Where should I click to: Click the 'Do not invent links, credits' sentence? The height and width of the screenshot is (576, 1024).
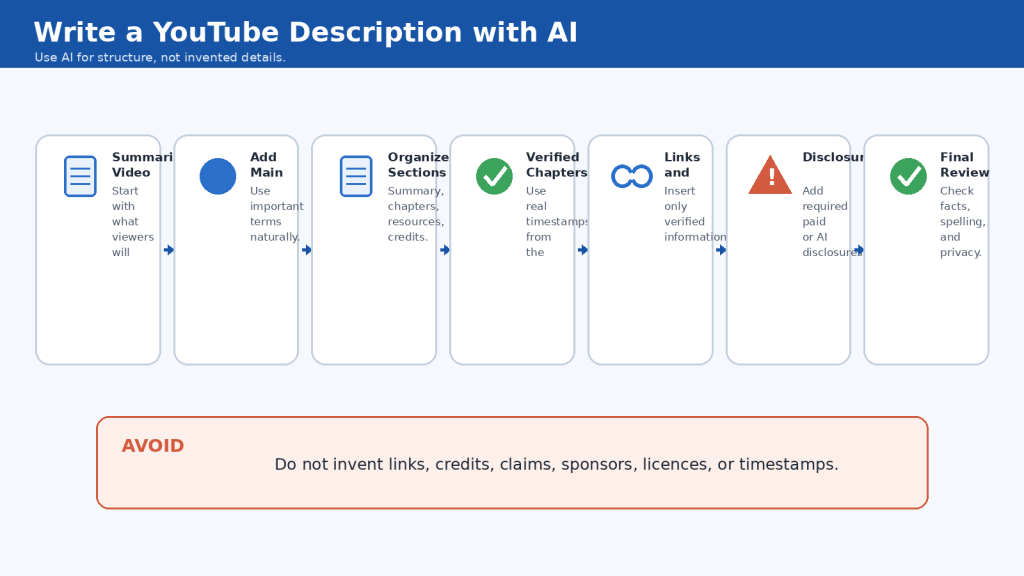click(x=556, y=464)
